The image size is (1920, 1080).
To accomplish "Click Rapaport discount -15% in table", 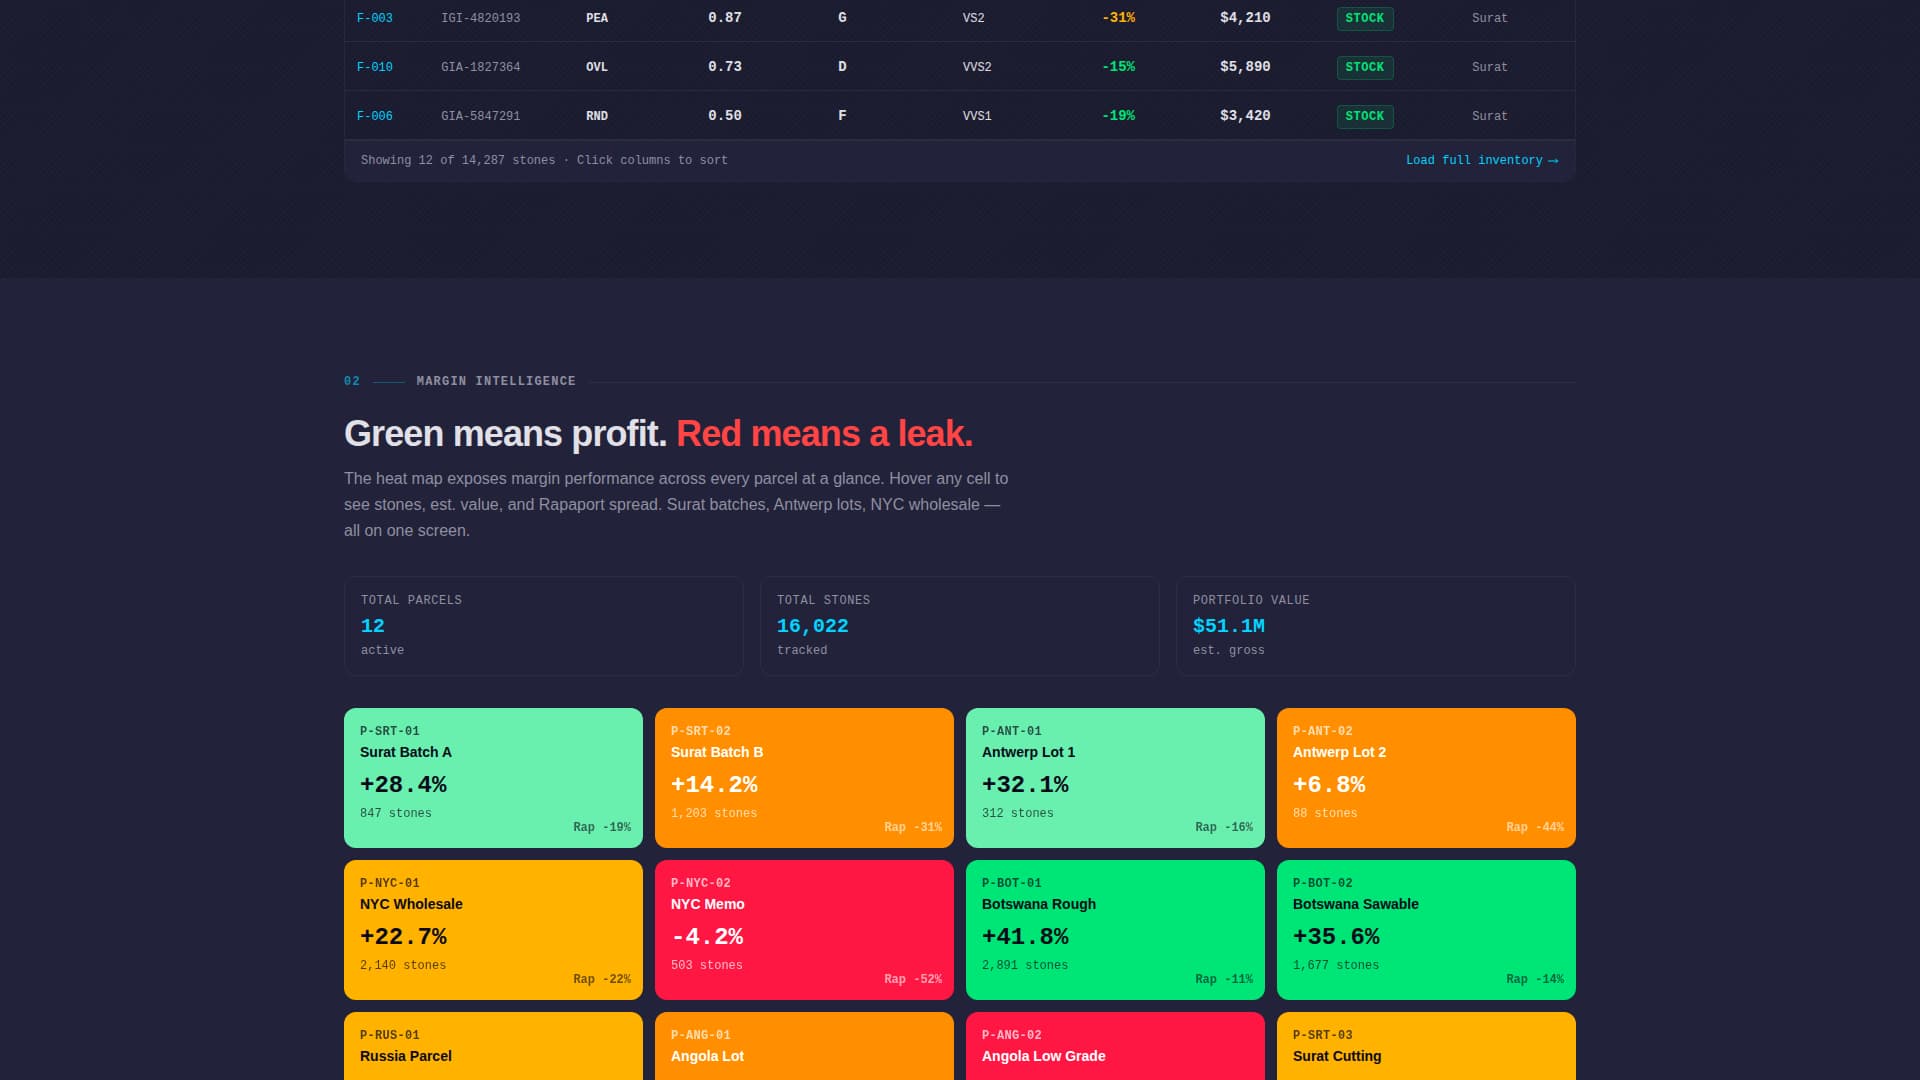I will [x=1118, y=67].
